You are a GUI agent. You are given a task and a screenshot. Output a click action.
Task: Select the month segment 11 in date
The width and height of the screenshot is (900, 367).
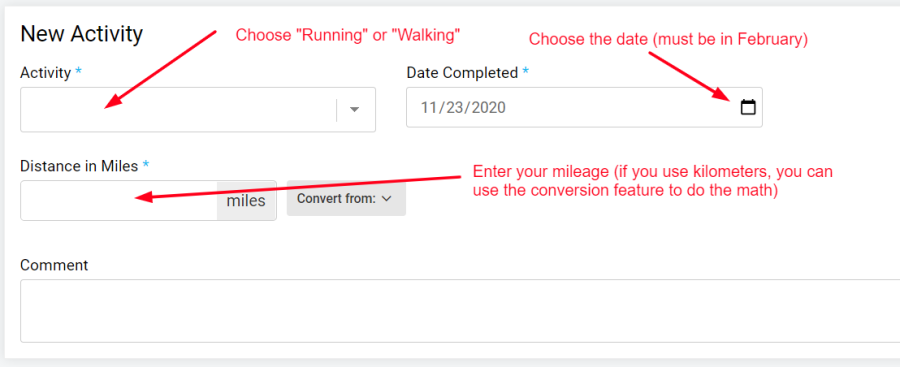point(429,107)
